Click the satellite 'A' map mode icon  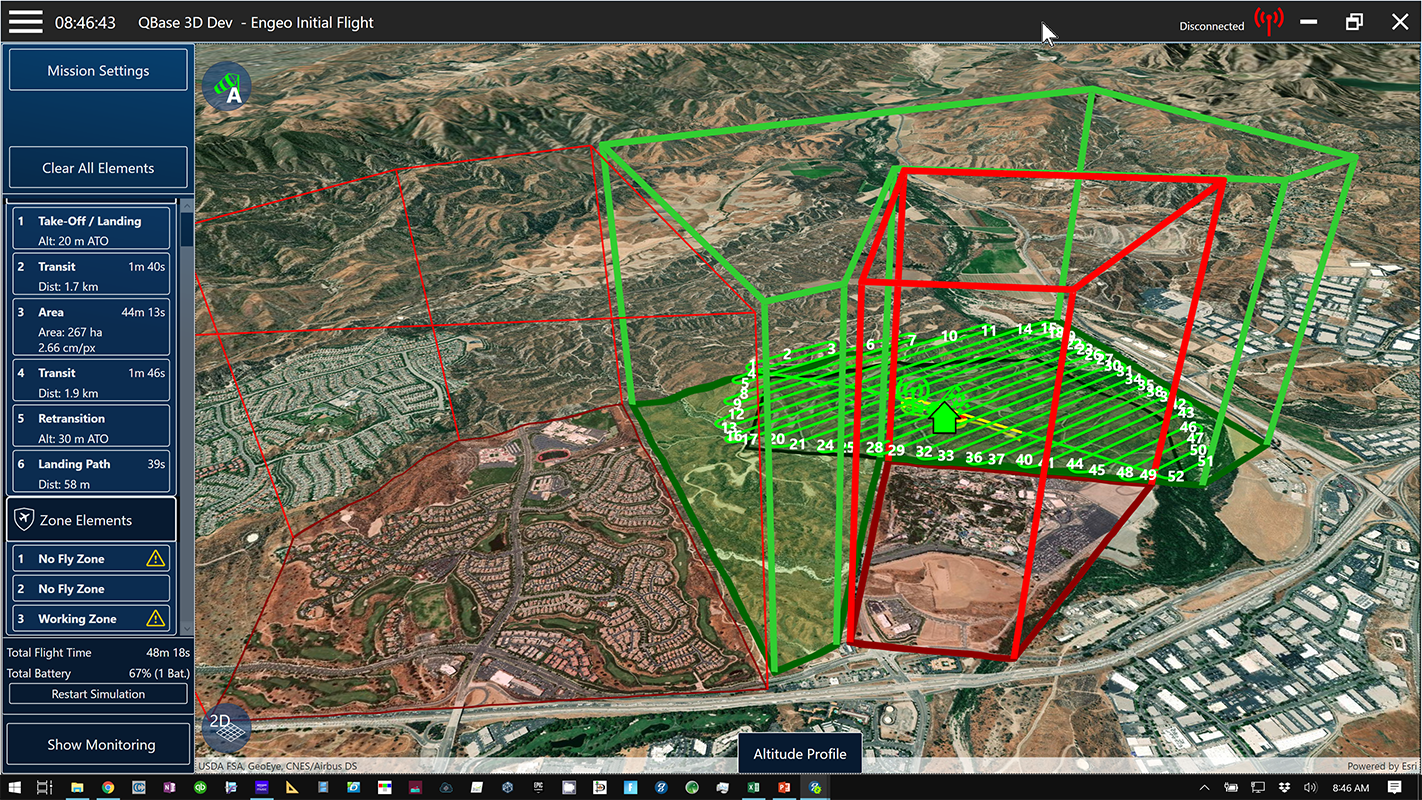227,88
